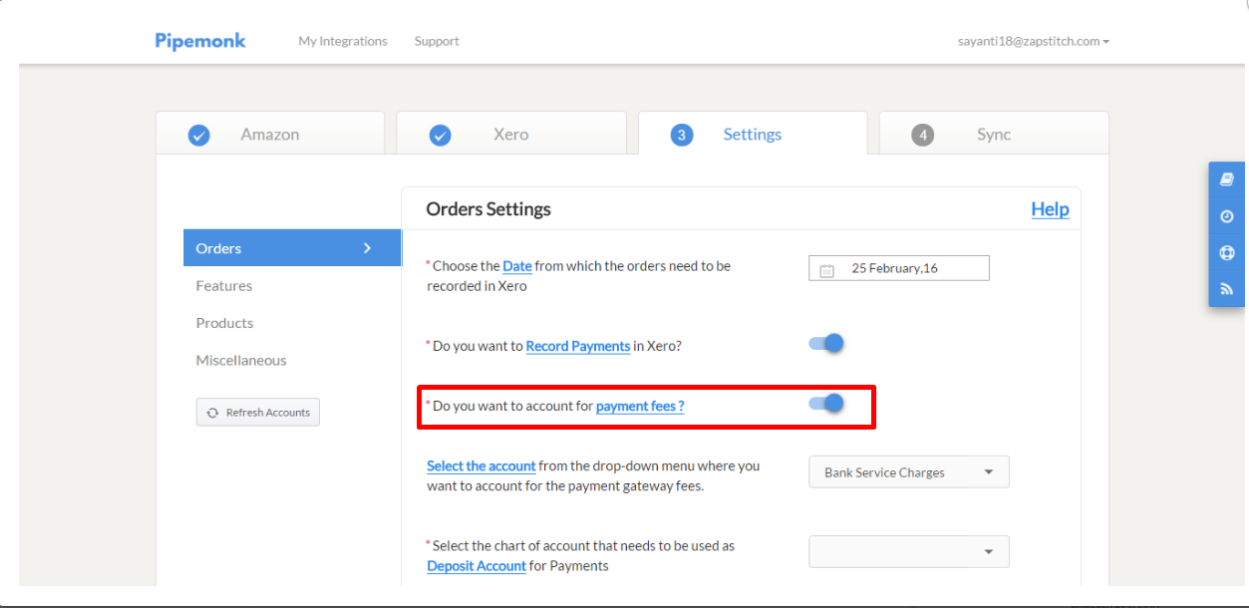1249x608 pixels.
Task: Click the RSS feed icon in the side widget
Action: point(1227,289)
